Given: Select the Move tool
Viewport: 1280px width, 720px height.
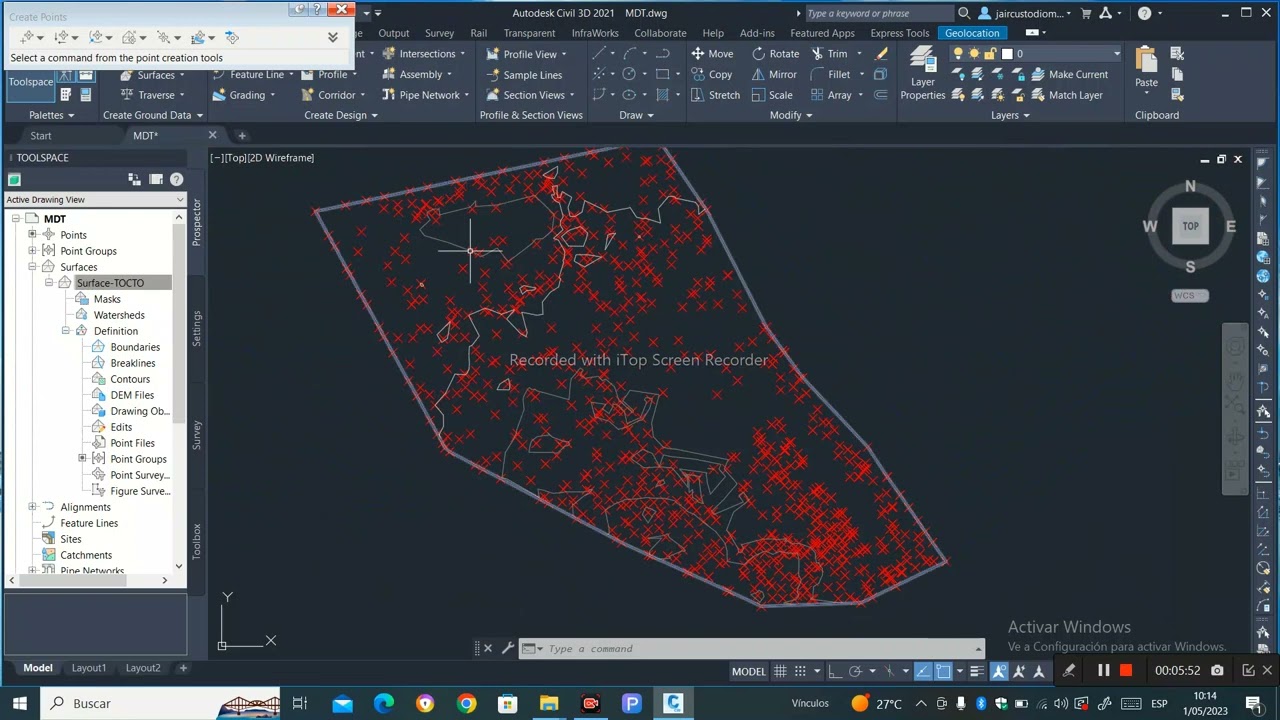Looking at the screenshot, I should point(712,54).
